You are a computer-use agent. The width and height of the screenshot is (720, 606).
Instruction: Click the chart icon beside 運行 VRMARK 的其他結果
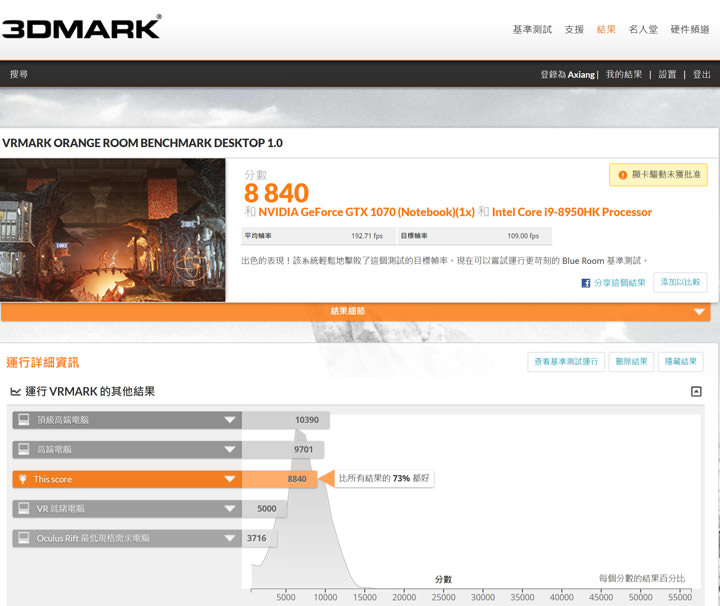click(16, 392)
